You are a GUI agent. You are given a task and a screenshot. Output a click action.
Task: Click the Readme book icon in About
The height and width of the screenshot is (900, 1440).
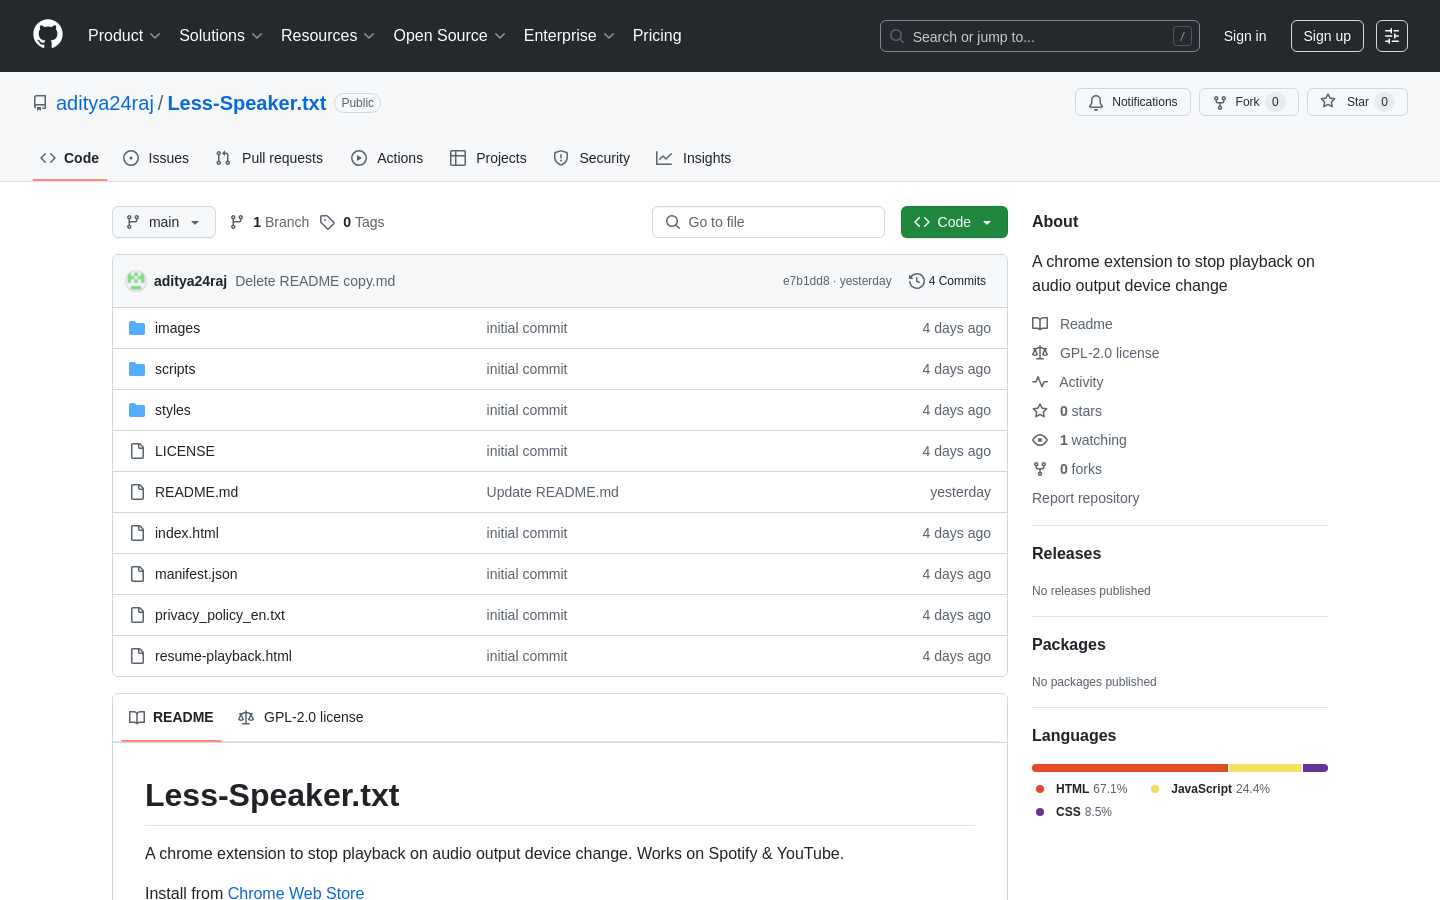tap(1040, 324)
